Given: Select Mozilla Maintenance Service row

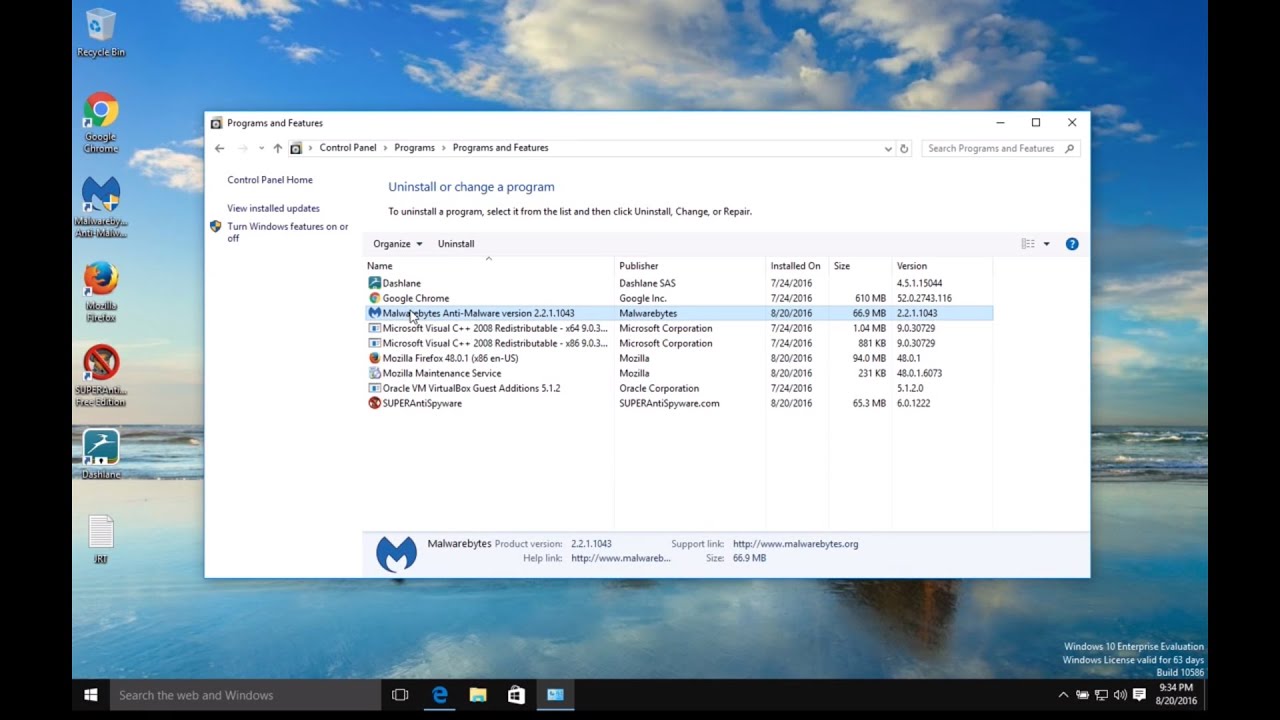Looking at the screenshot, I should tap(679, 373).
